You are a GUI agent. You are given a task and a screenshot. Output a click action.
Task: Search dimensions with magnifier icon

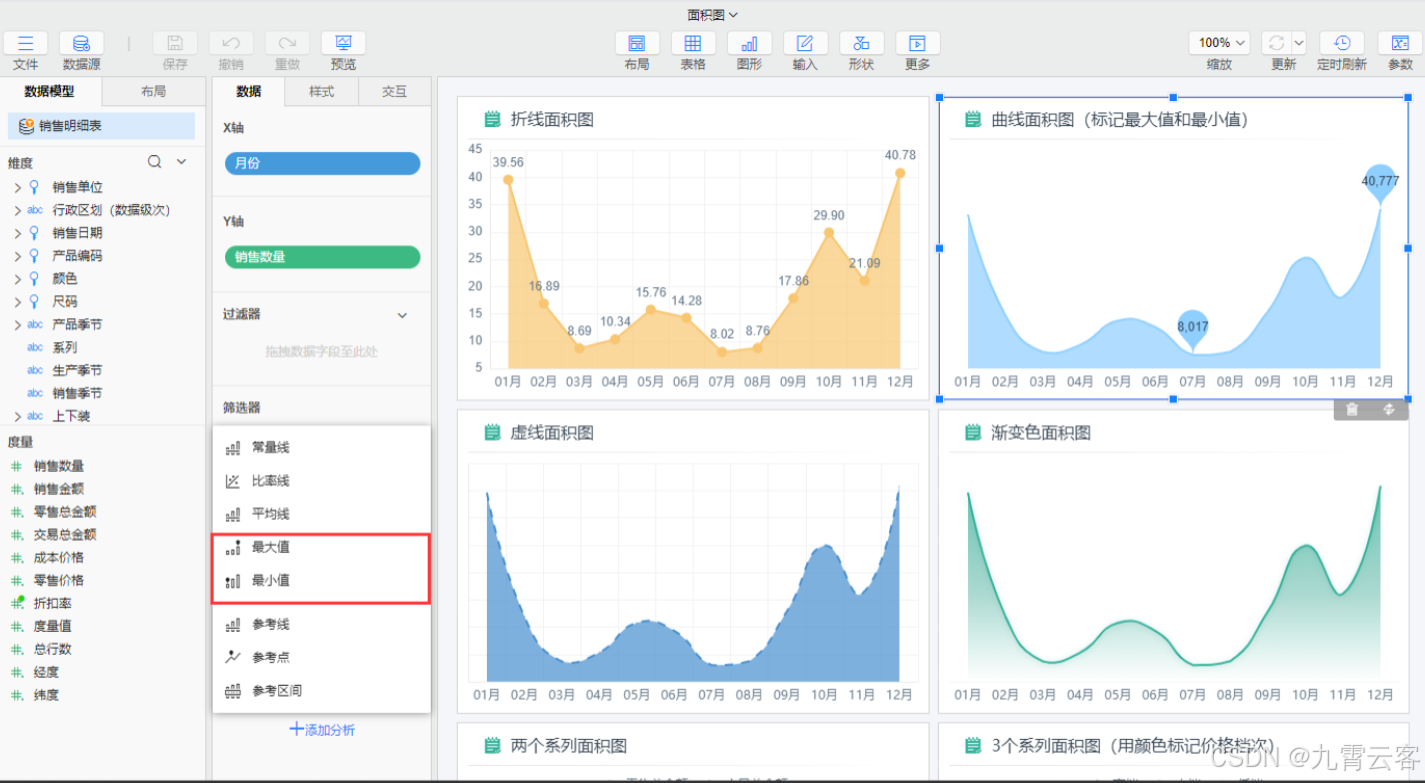tap(155, 162)
